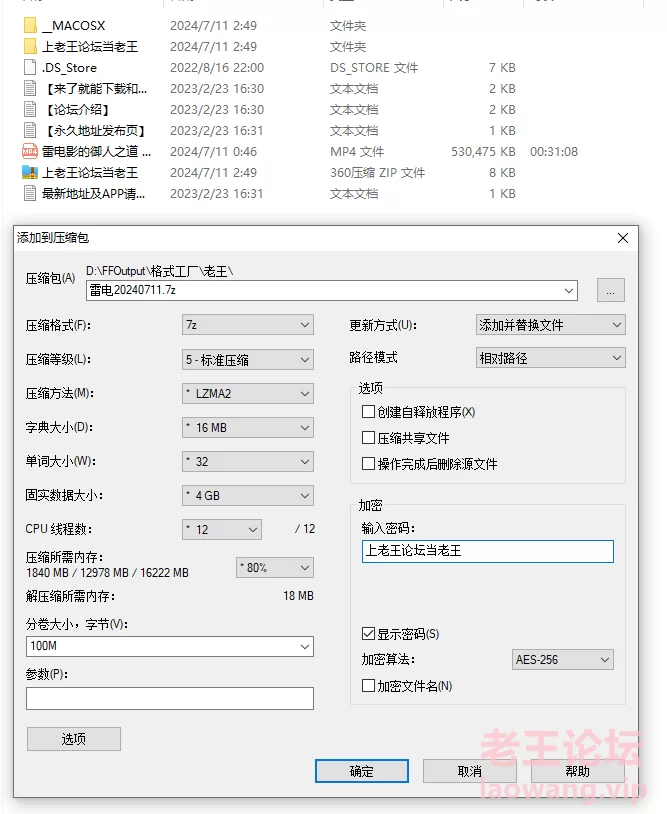Click the 2022/8/16 22:00 date cell
Viewport: 667px width, 814px height.
[x=217, y=67]
